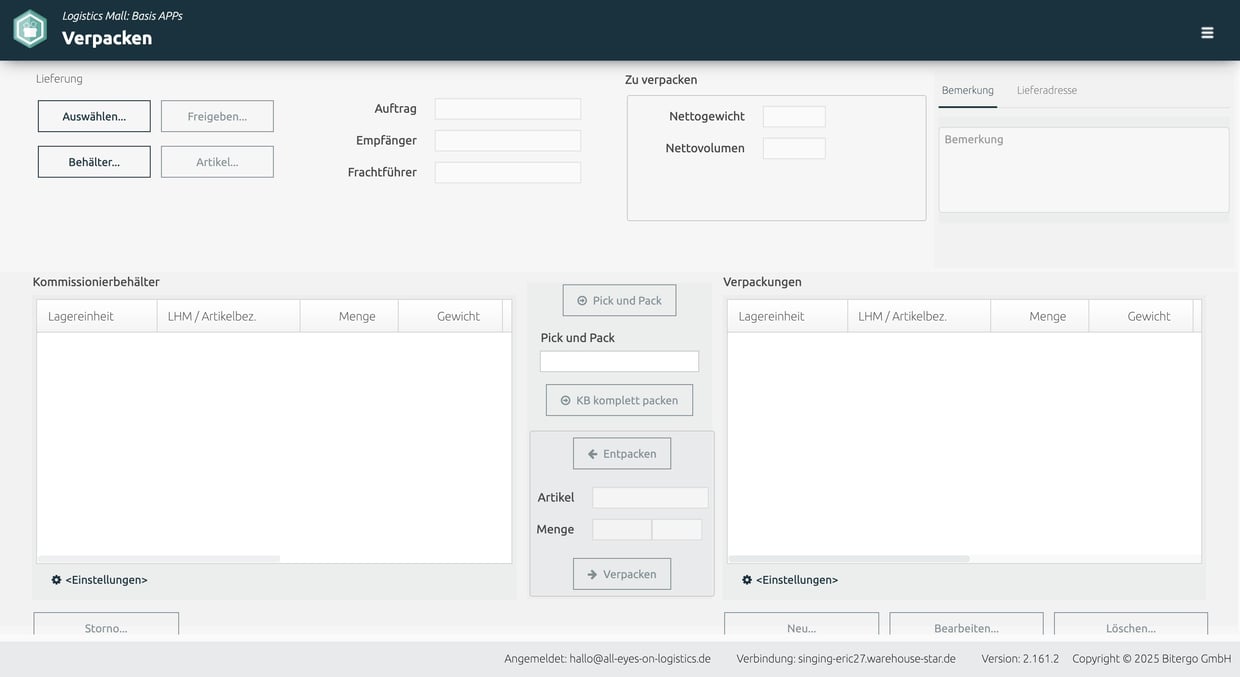This screenshot has width=1240, height=677.
Task: Focus the Nettovolumen field
Action: tap(794, 149)
